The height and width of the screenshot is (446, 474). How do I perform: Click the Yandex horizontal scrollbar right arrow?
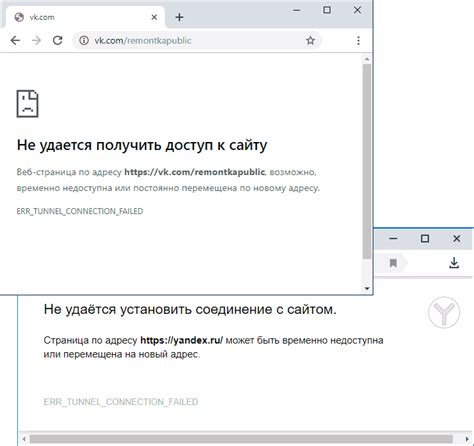click(467, 439)
